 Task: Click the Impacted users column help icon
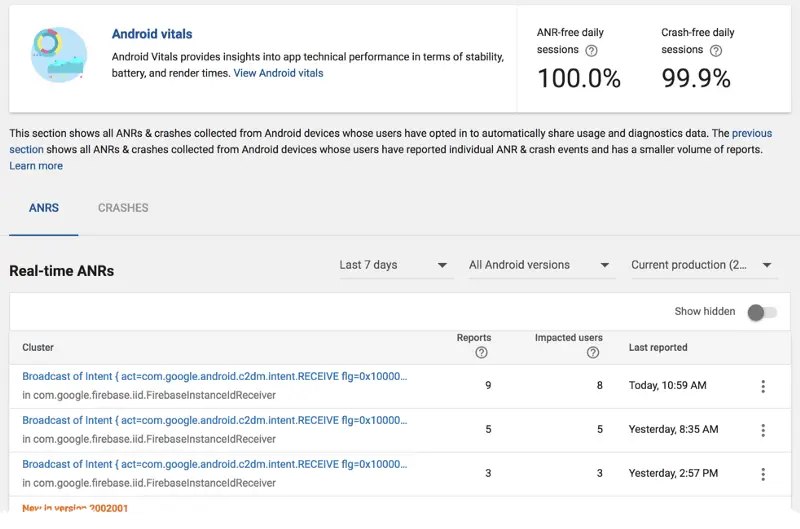click(593, 353)
